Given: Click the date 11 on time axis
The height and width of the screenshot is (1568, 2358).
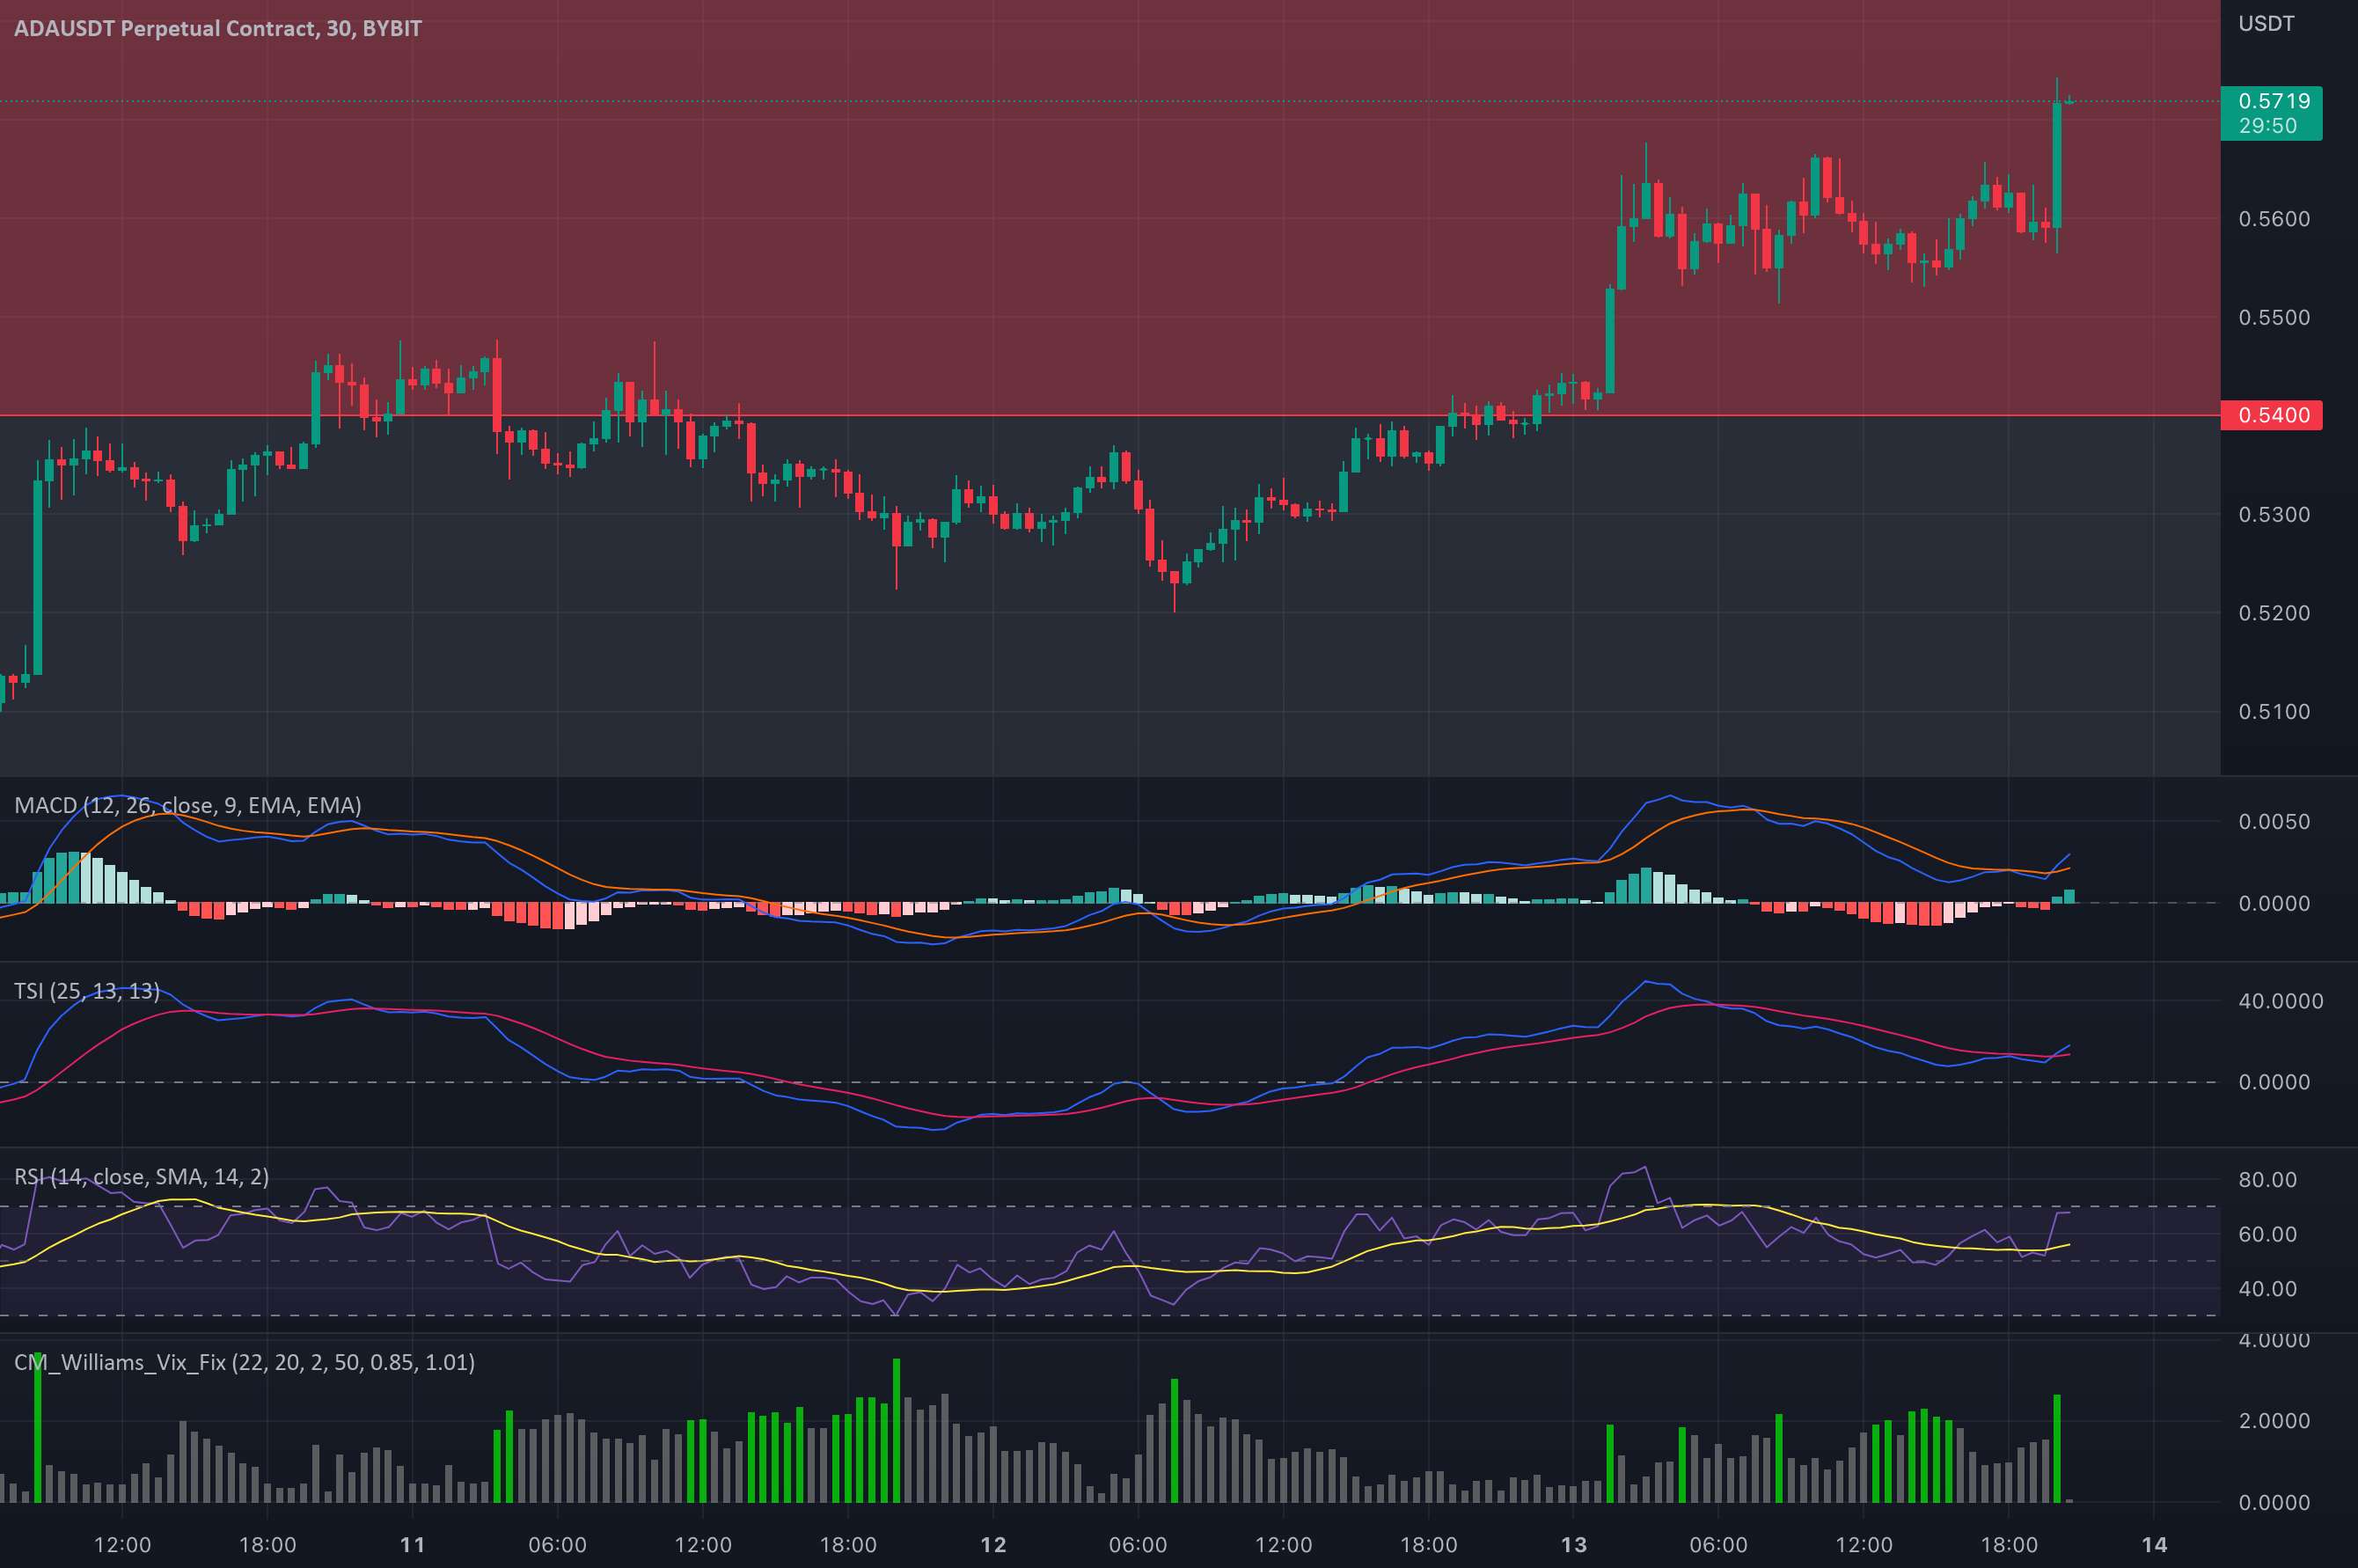Looking at the screenshot, I should pos(412,1545).
